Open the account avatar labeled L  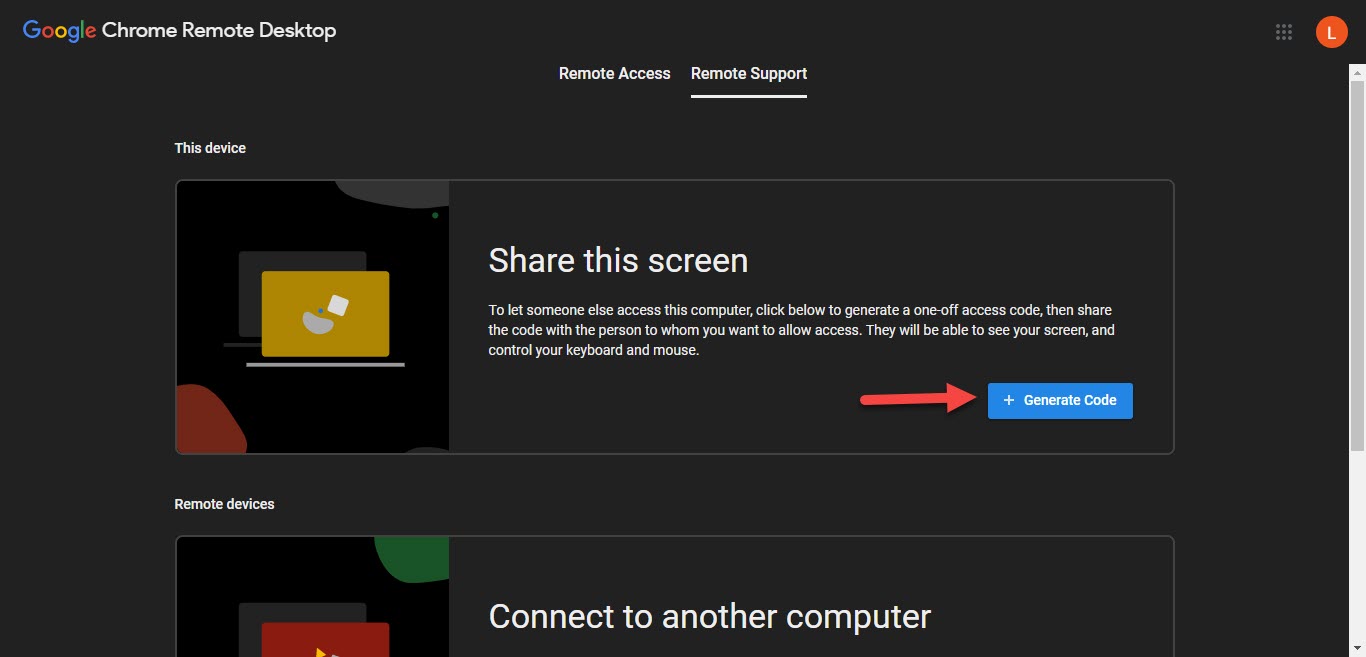[x=1331, y=32]
